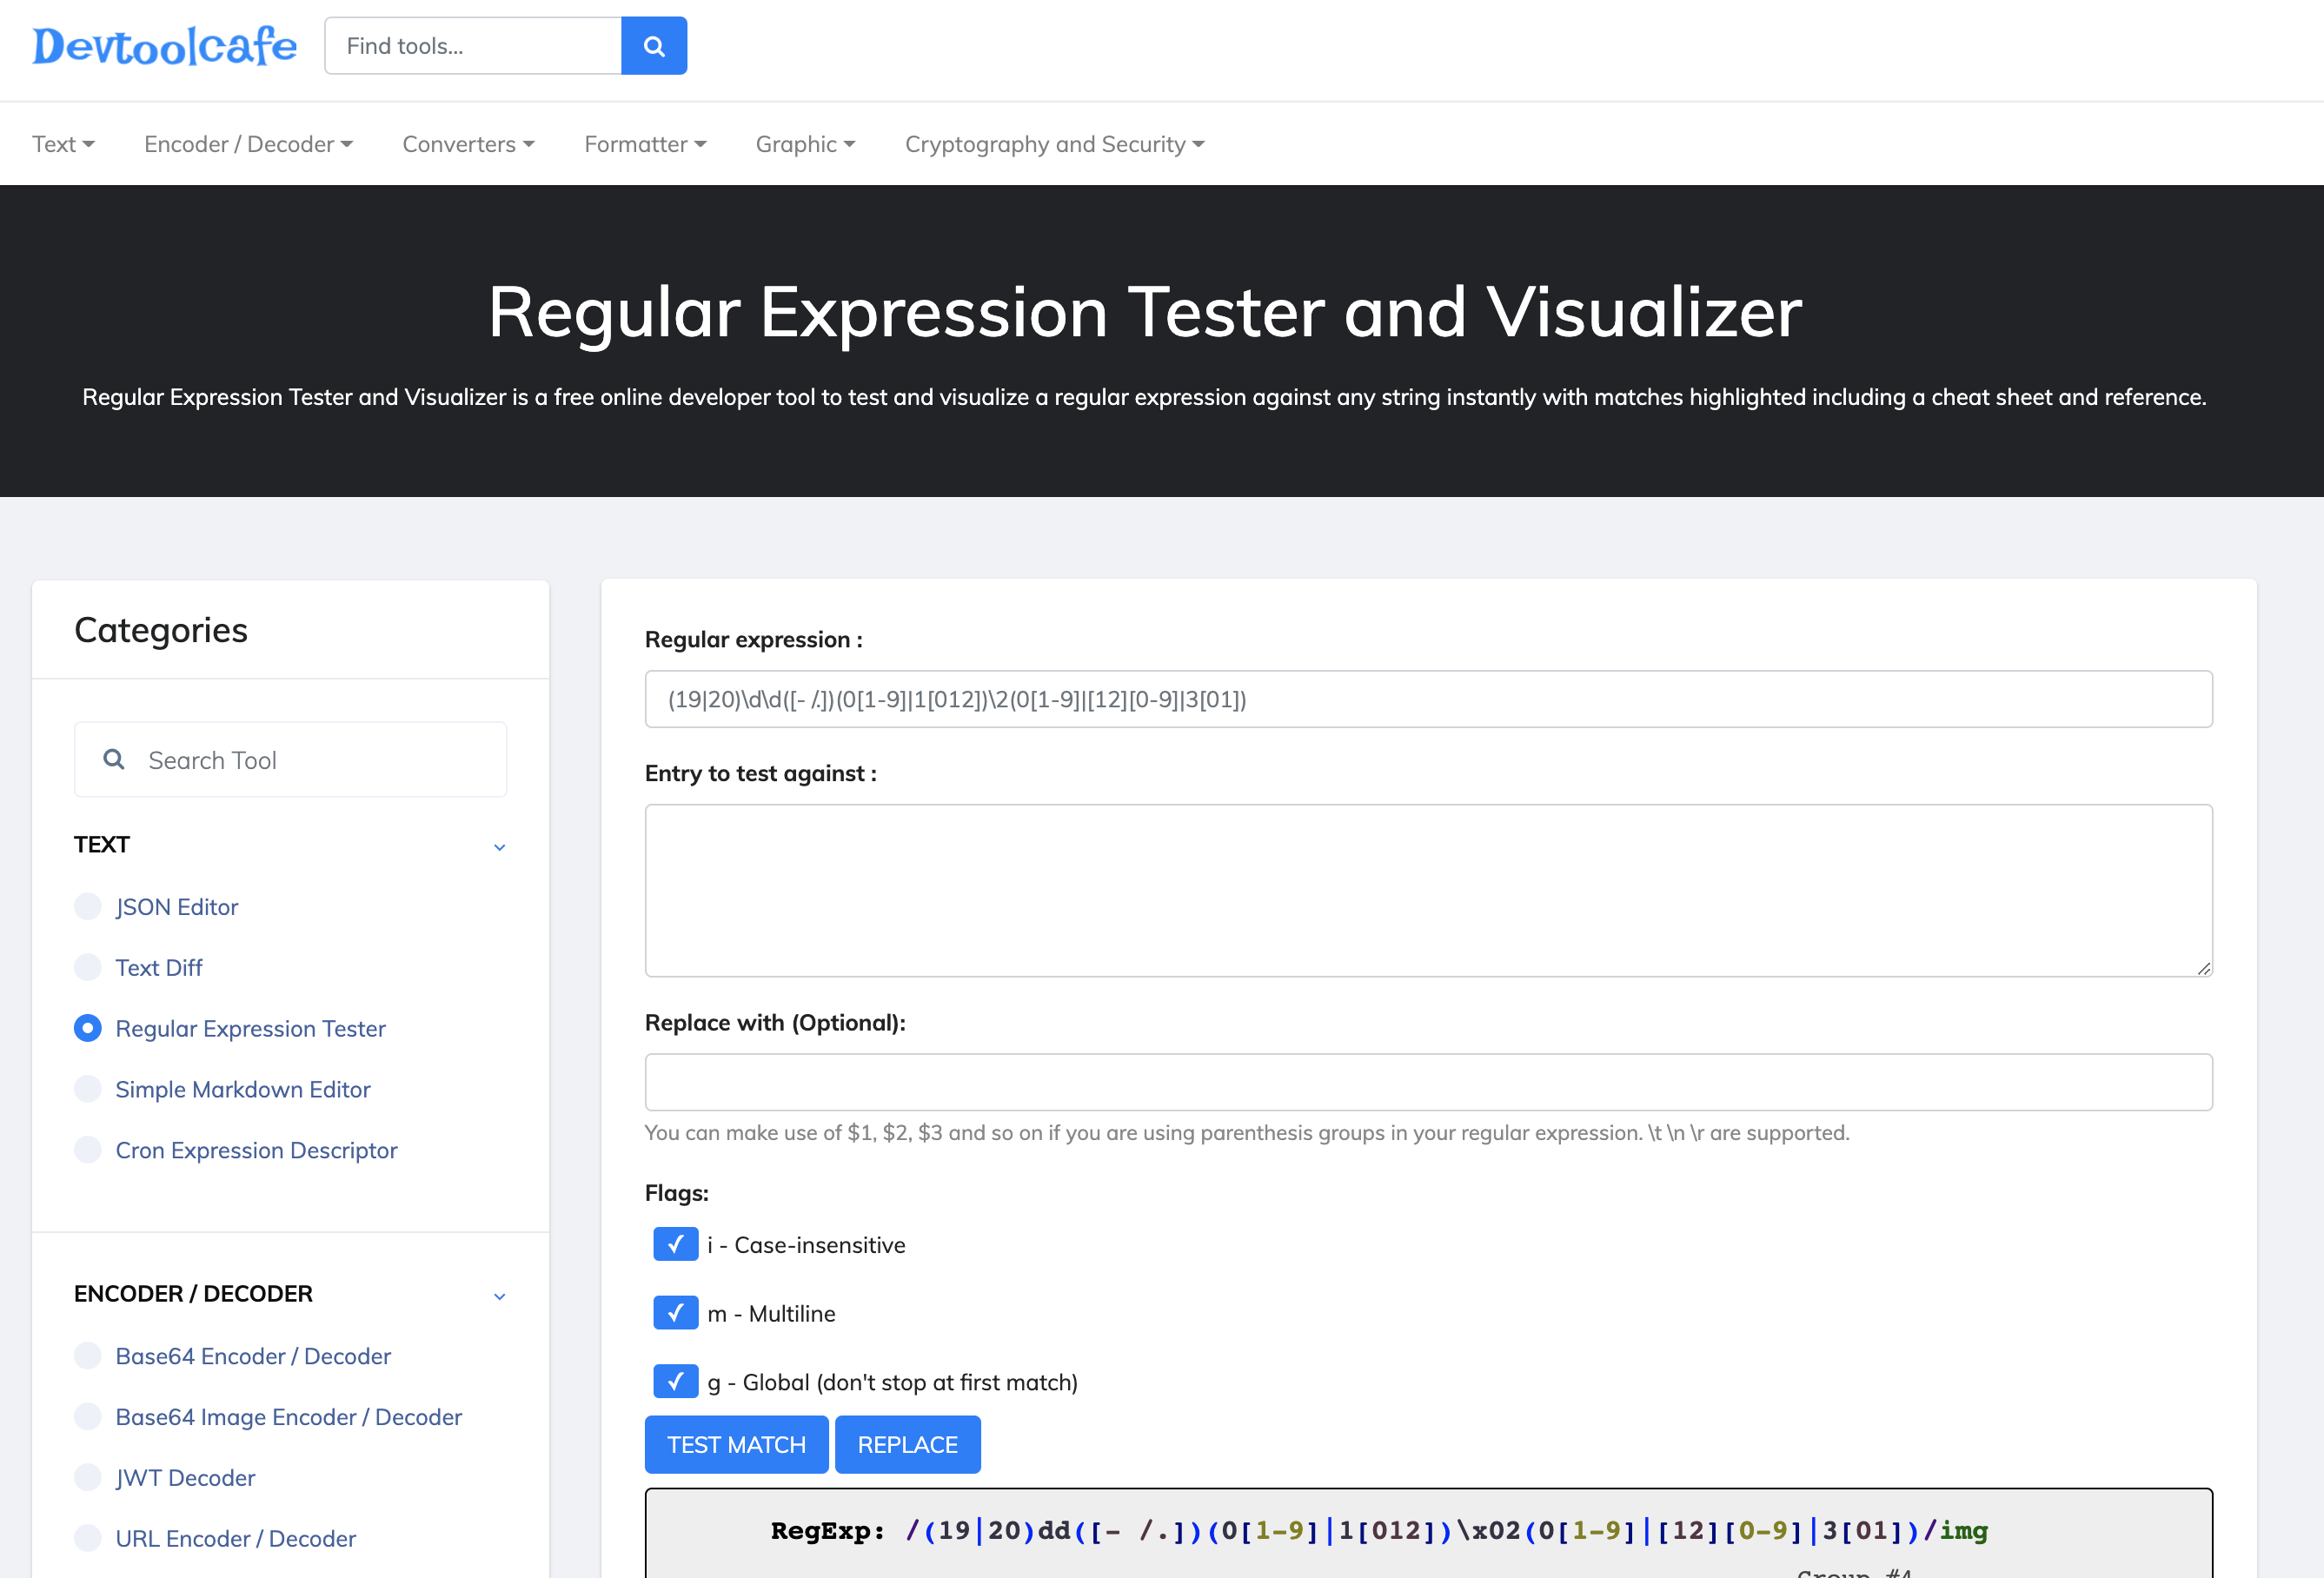The image size is (2324, 1578).
Task: Collapse the TEXT category chevron
Action: (499, 847)
